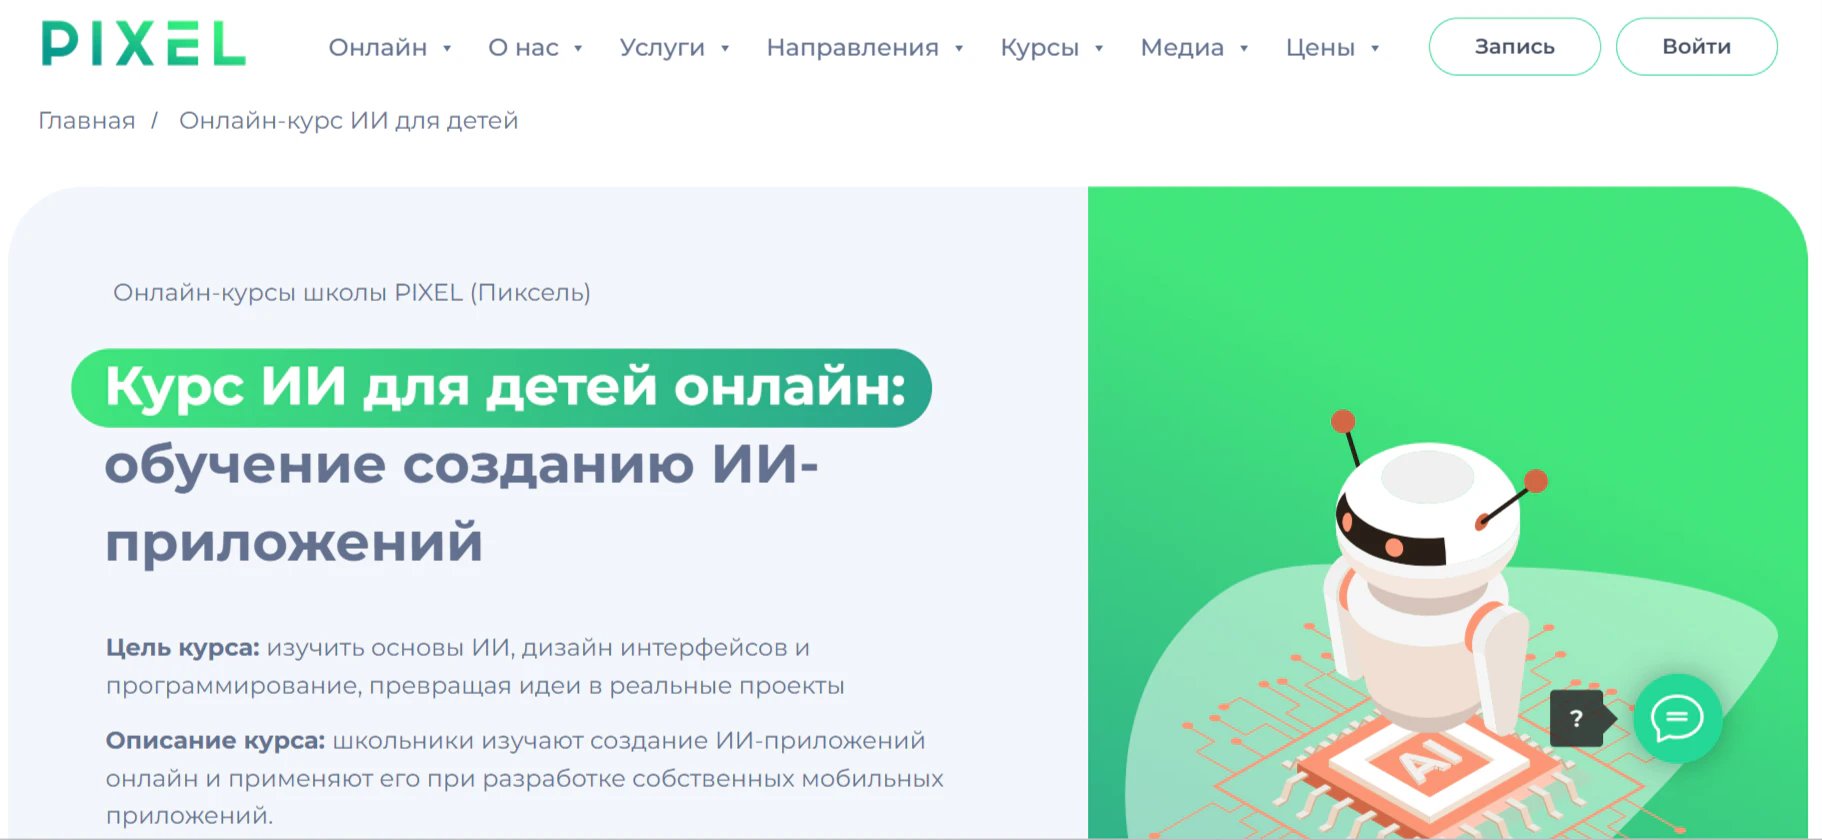Open the Направления menu item

tap(853, 47)
